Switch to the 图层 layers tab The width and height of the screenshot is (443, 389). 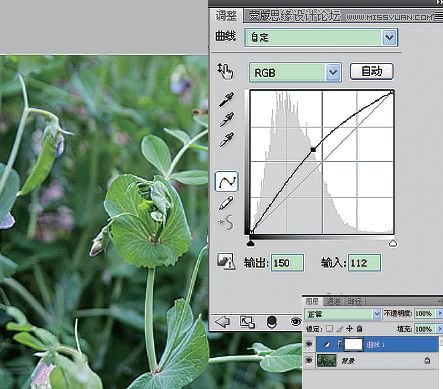312,301
